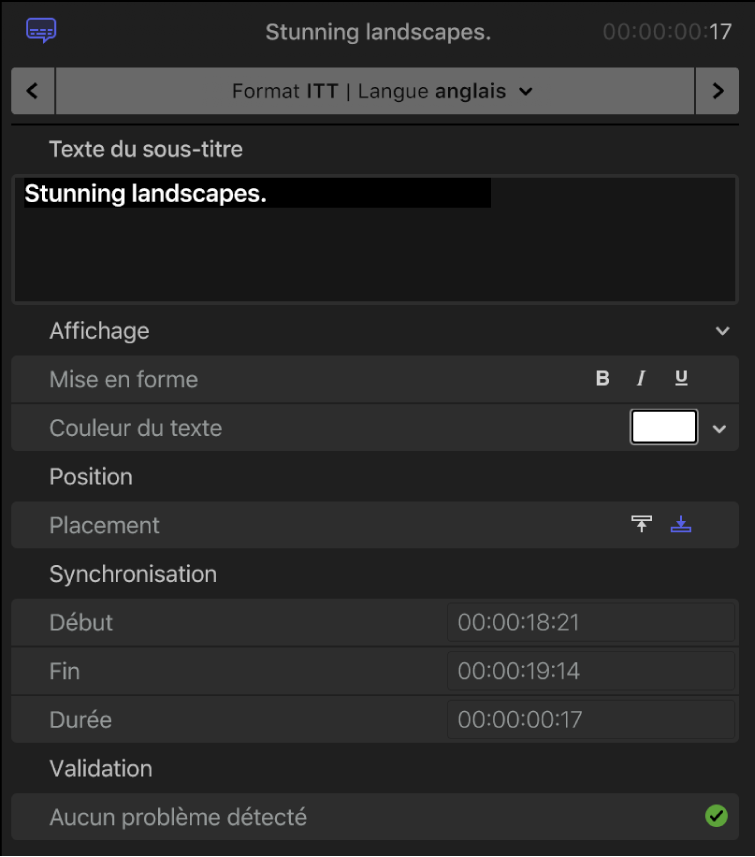This screenshot has width=755, height=857.
Task: Click the green validation checkmark icon
Action: pos(716,816)
